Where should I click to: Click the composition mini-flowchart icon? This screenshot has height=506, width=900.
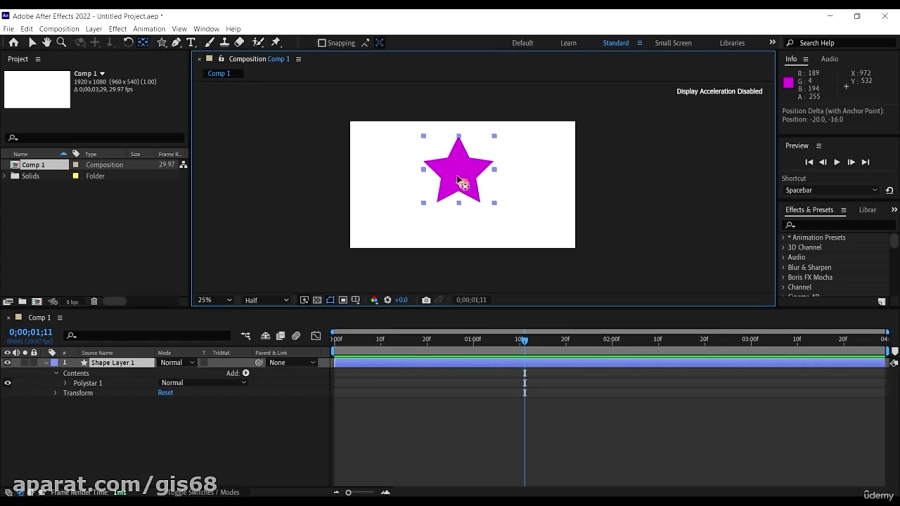pyautogui.click(x=246, y=336)
